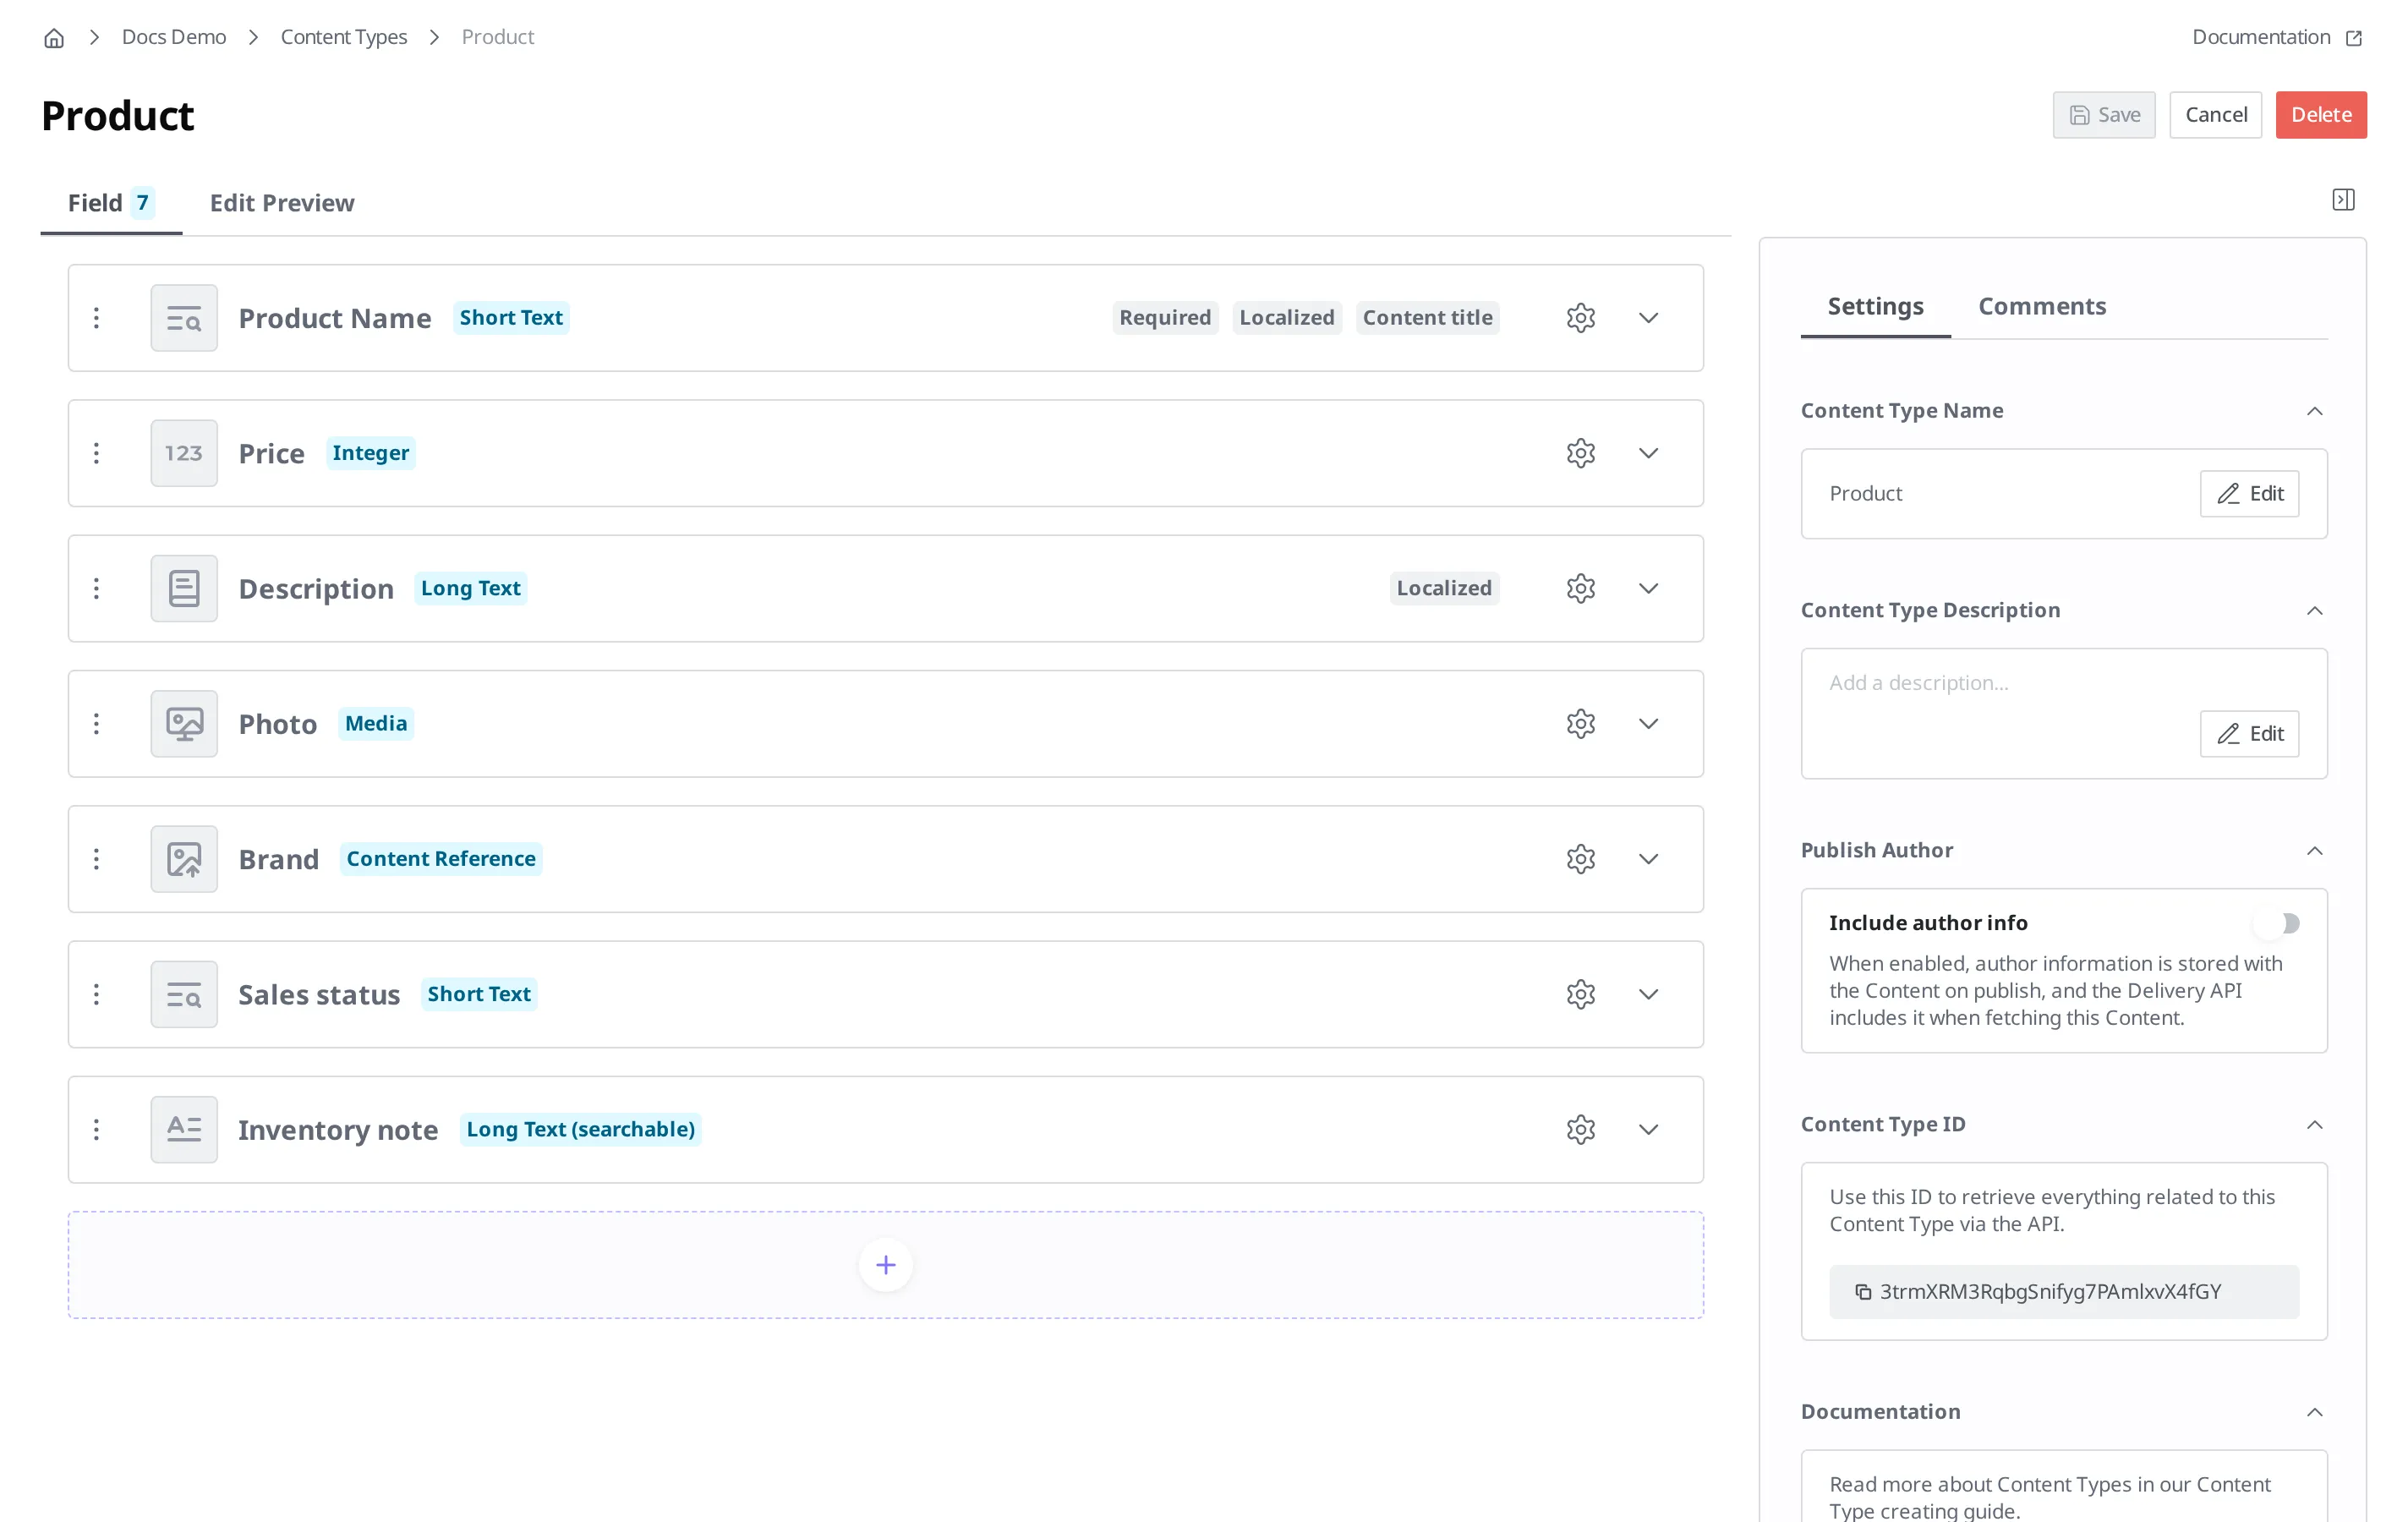
Task: Expand the Brand field row
Action: coord(1649,859)
